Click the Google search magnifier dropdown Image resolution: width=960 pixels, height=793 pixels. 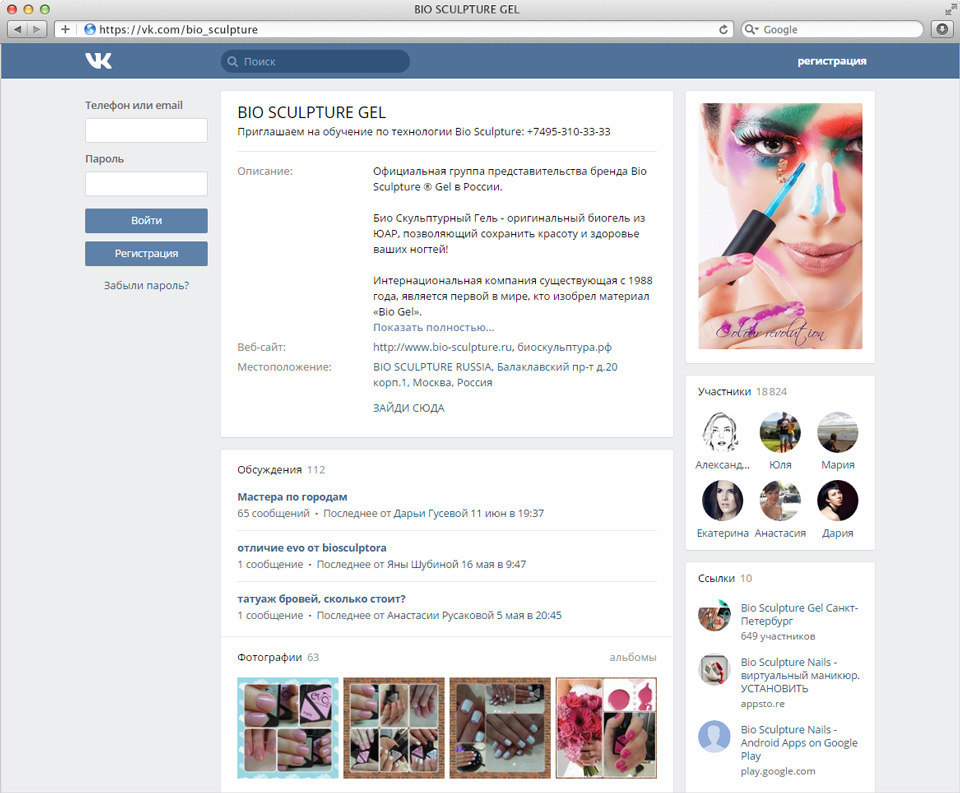pyautogui.click(x=751, y=29)
